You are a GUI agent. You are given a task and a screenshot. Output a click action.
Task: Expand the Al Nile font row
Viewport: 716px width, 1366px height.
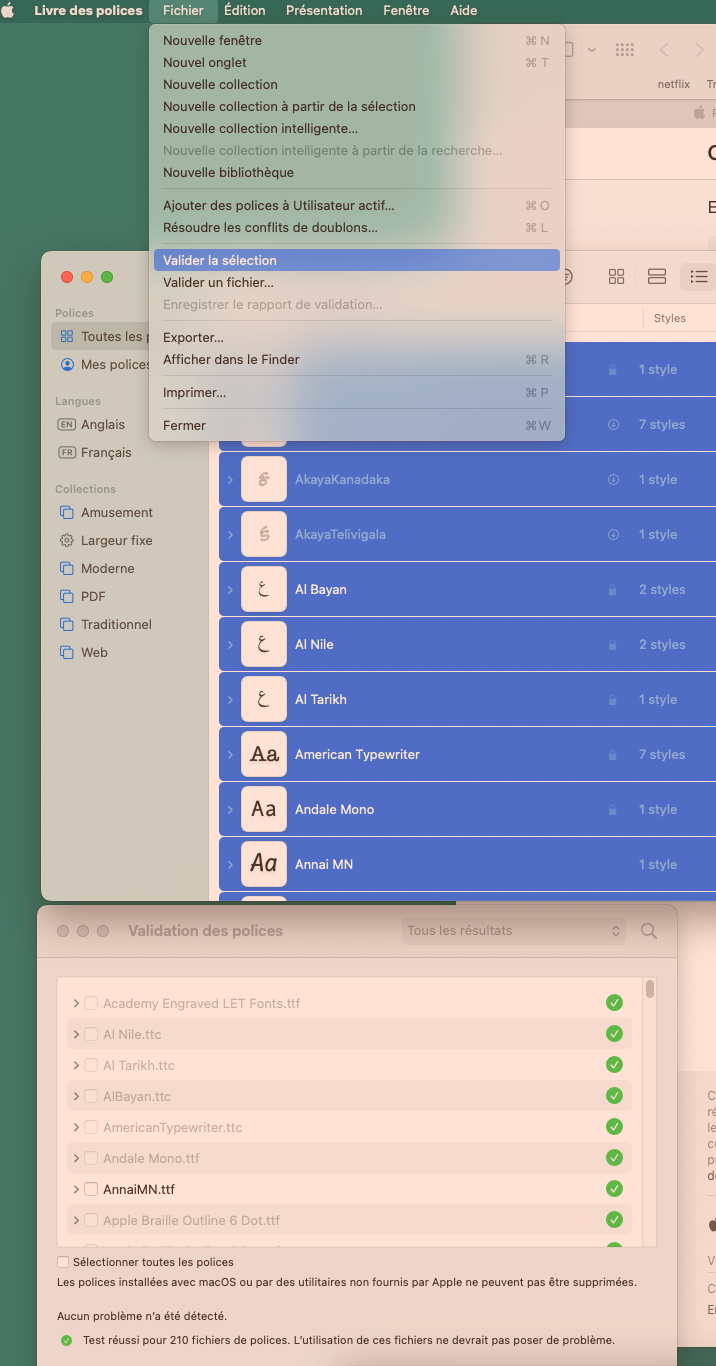point(230,645)
